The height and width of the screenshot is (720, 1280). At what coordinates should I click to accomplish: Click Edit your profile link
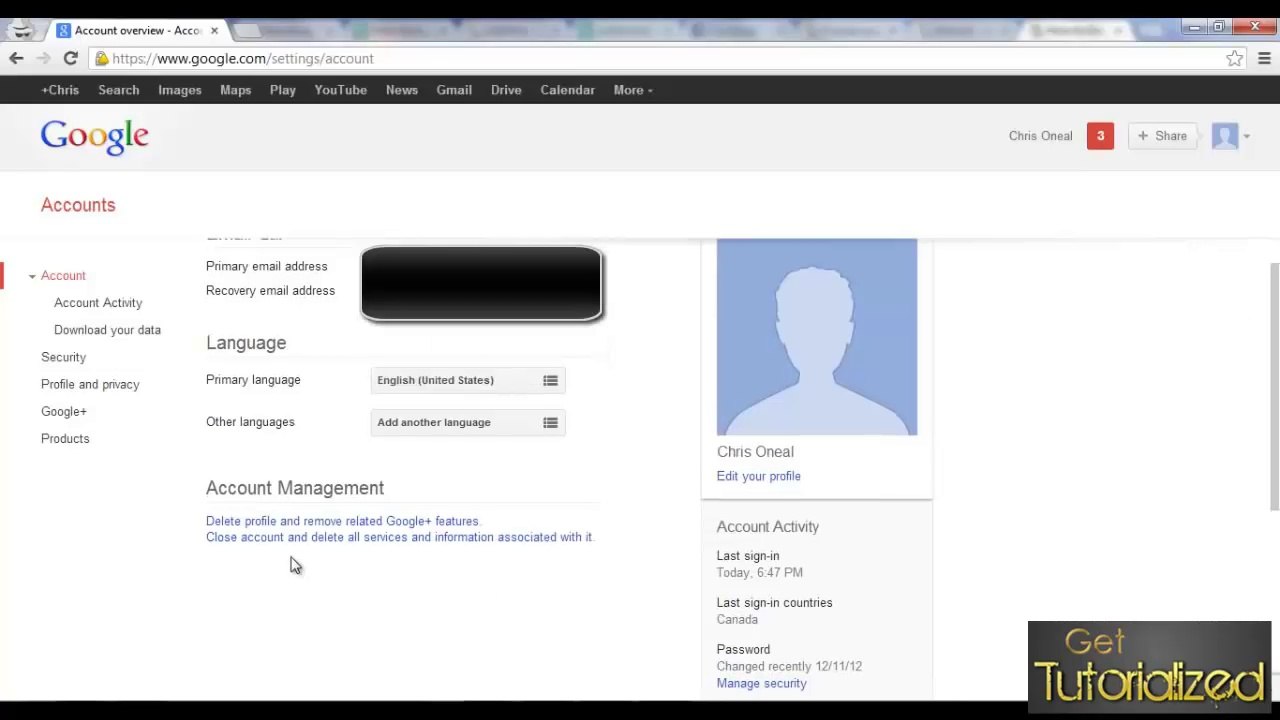pyautogui.click(x=759, y=476)
